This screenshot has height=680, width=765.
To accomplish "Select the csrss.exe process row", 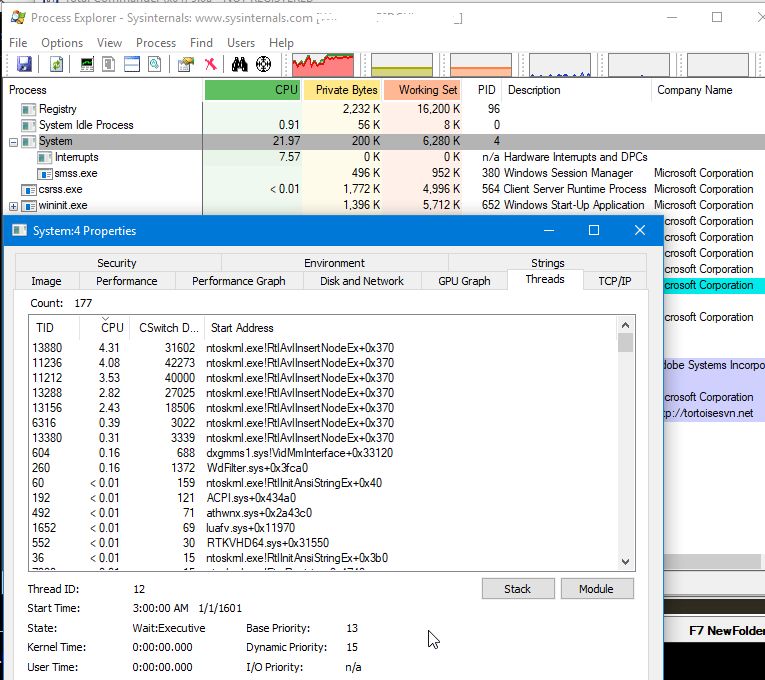I will (x=382, y=189).
